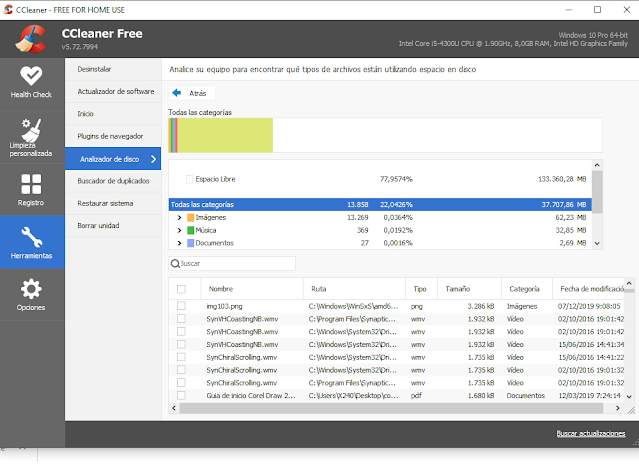Open the Inicio tool

tap(113, 114)
